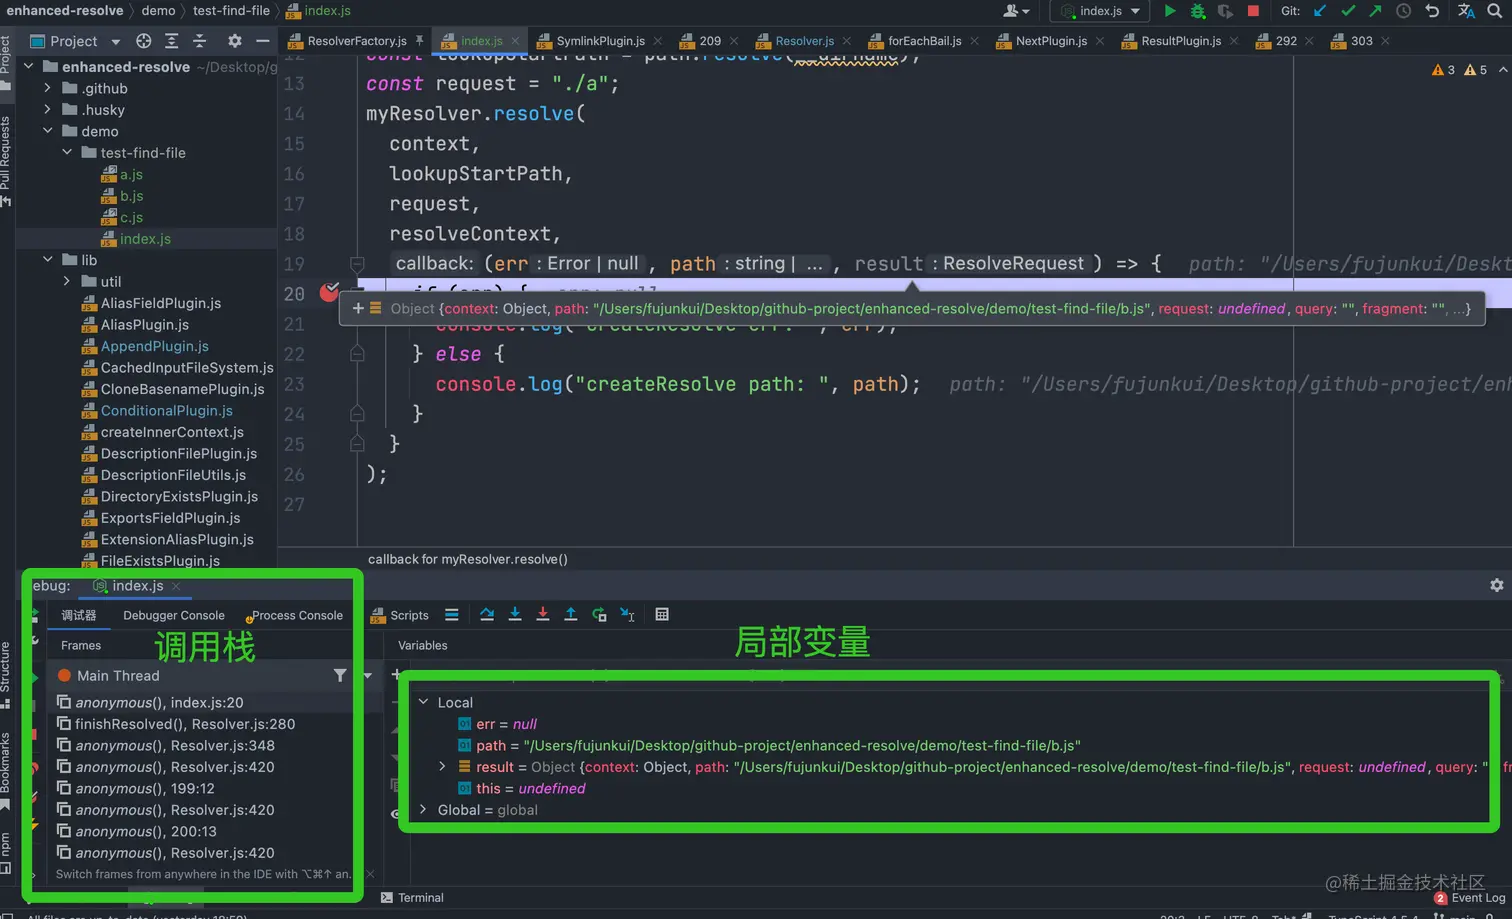Click the Step Over debug icon
Viewport: 1512px width, 919px height.
(x=486, y=615)
